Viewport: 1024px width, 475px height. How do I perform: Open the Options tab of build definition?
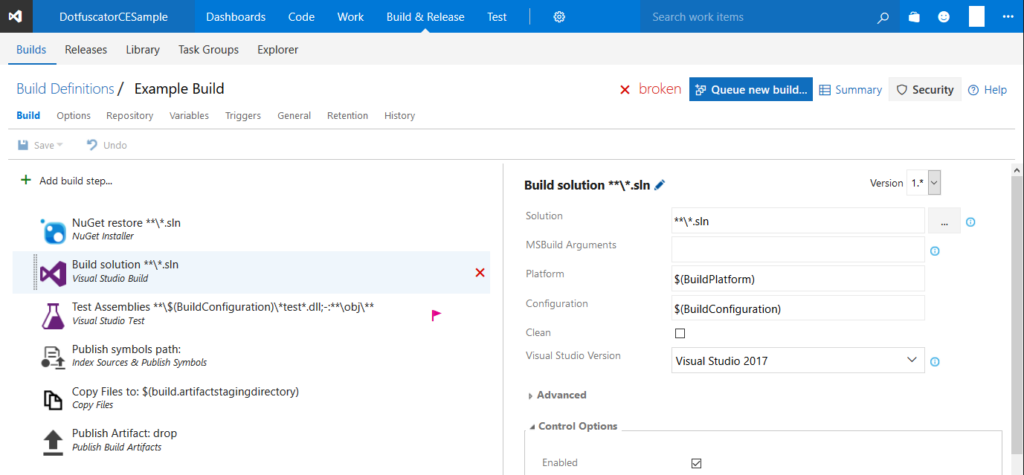point(73,116)
